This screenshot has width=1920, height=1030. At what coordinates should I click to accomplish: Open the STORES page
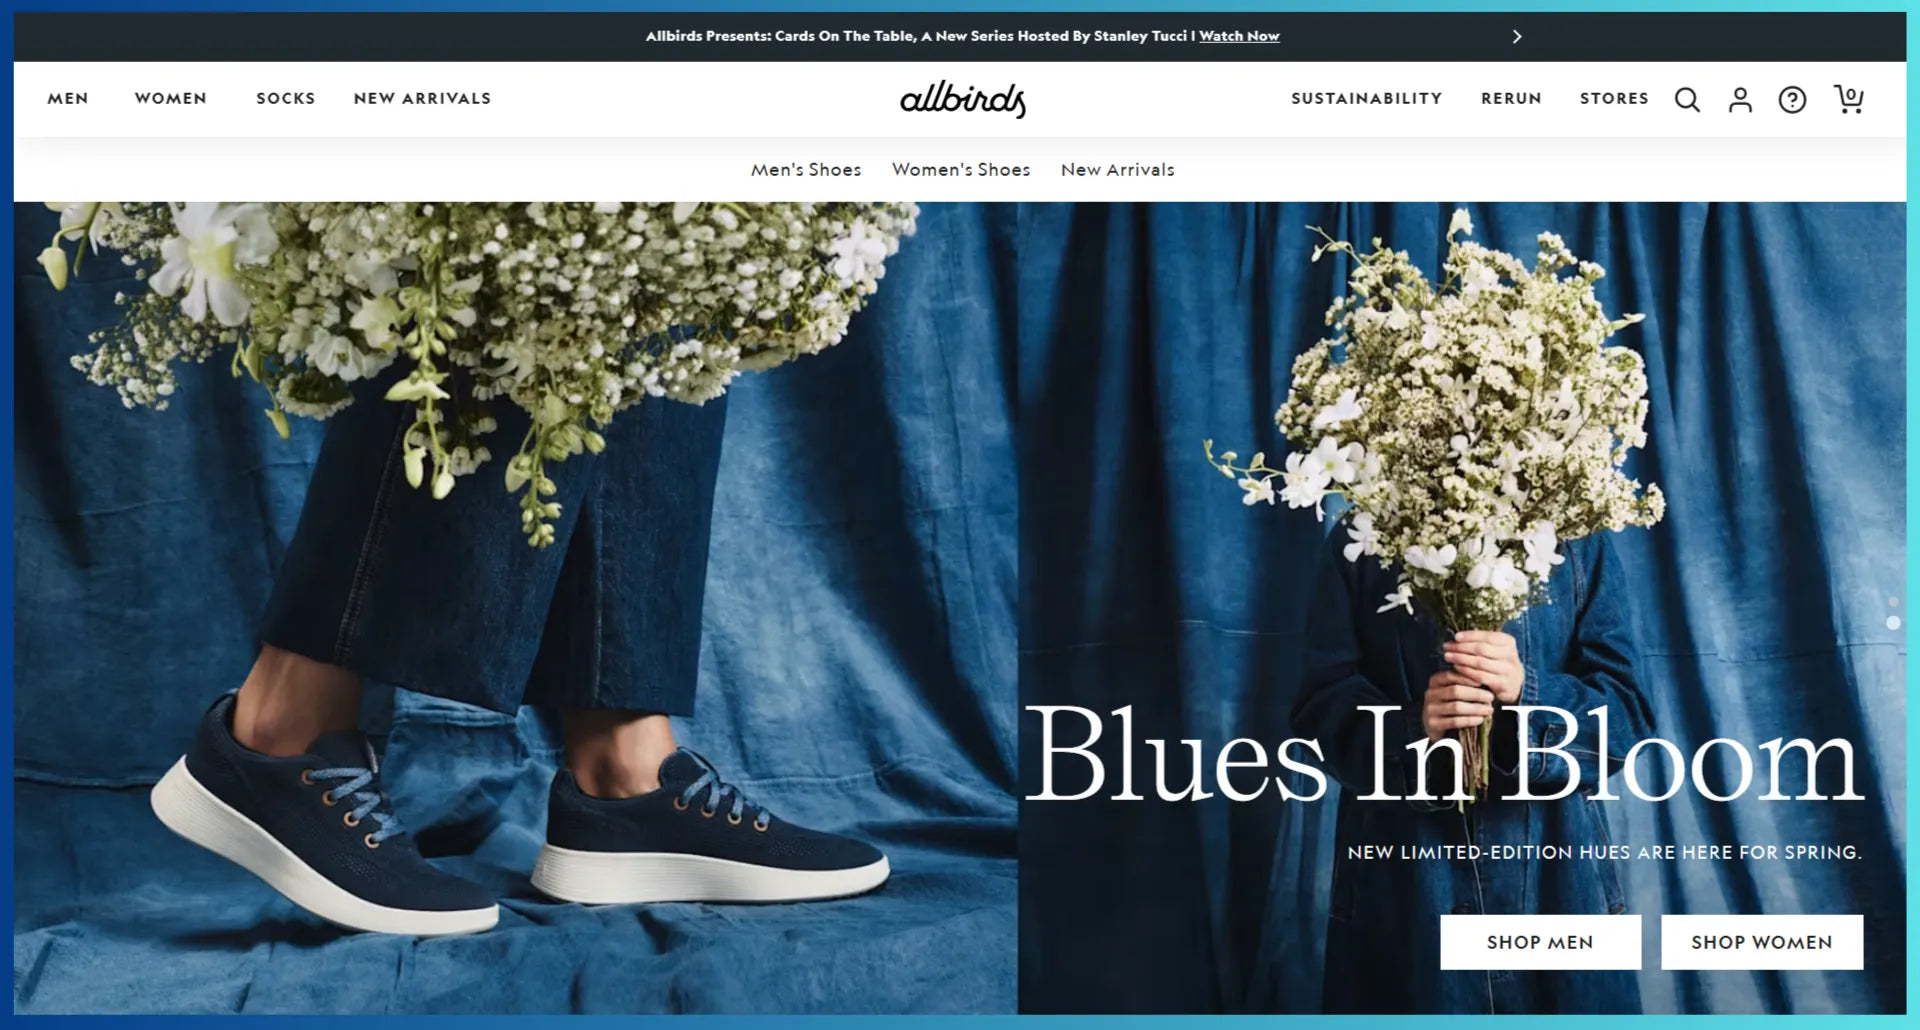pos(1614,98)
